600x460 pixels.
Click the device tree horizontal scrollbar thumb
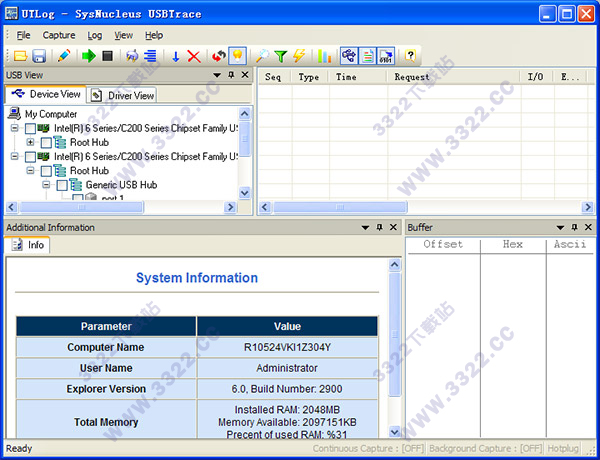click(x=82, y=207)
